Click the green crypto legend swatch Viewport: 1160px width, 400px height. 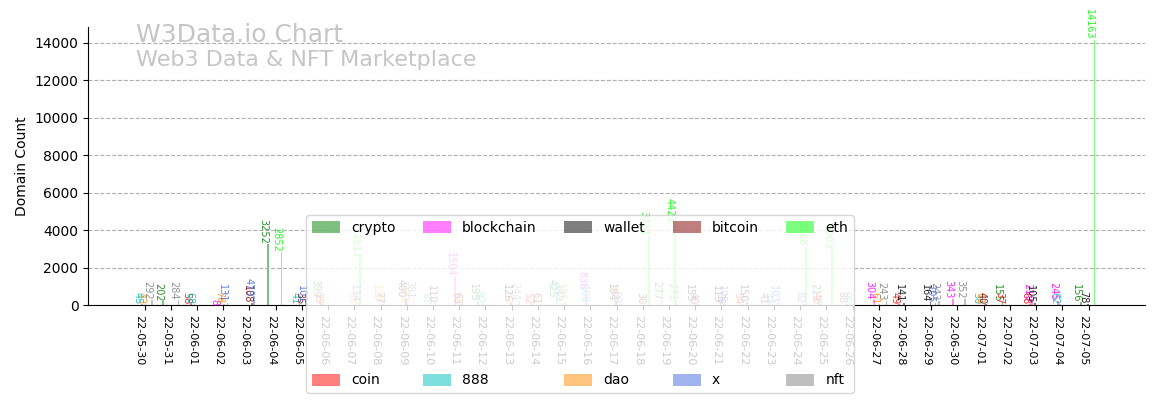pyautogui.click(x=326, y=228)
